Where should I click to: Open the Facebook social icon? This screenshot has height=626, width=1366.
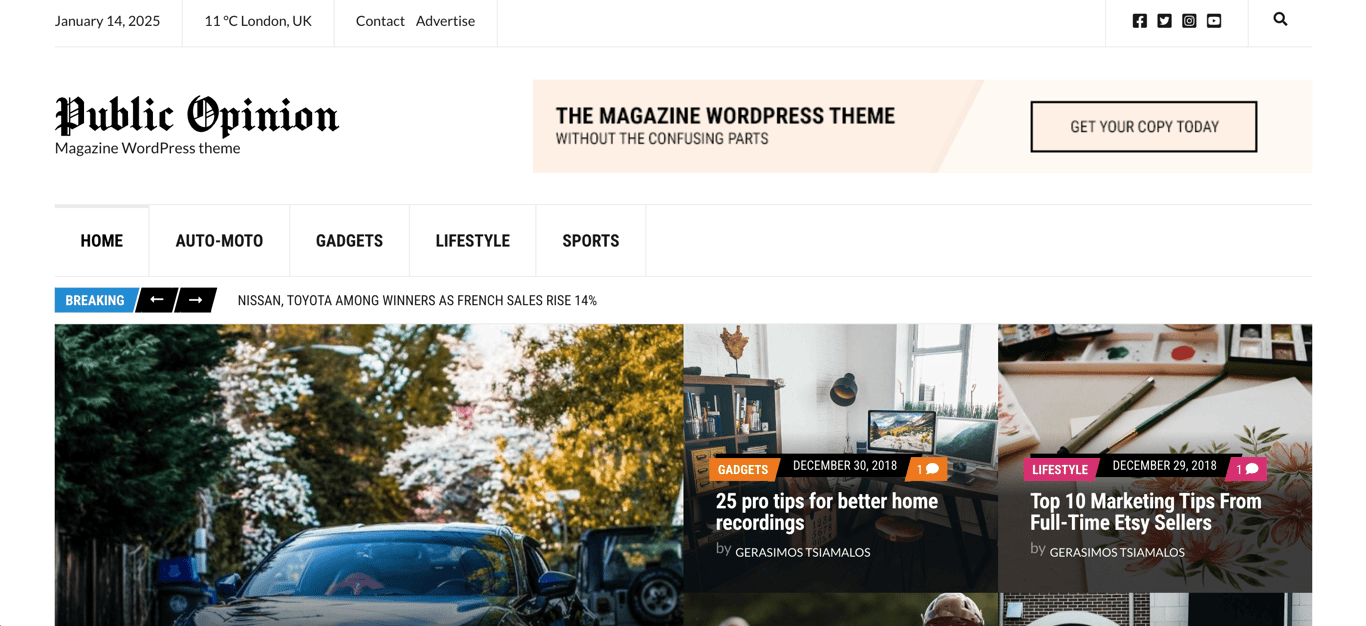1139,21
